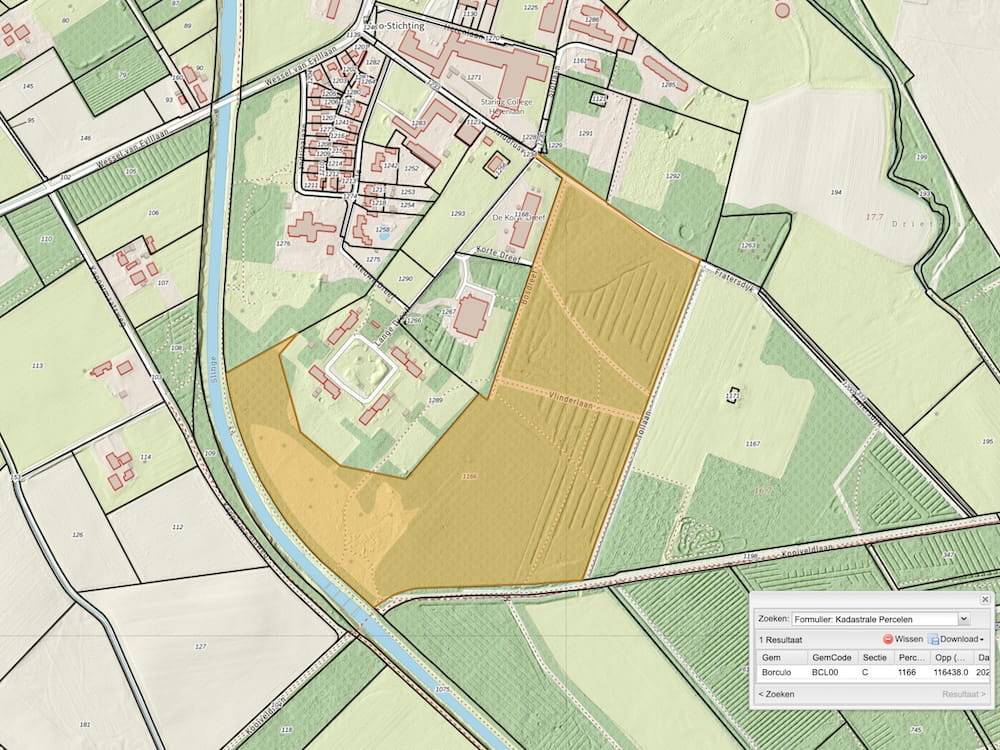Click the BCL00 cell in results

[x=828, y=674]
